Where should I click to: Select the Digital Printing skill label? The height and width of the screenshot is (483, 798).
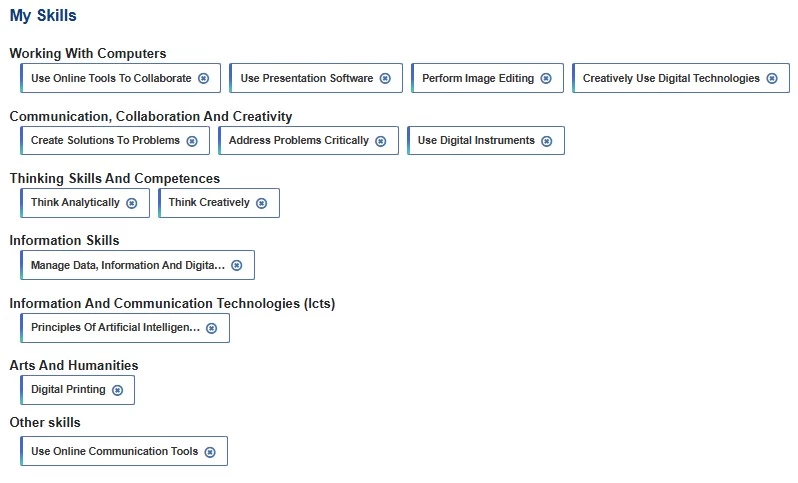68,389
